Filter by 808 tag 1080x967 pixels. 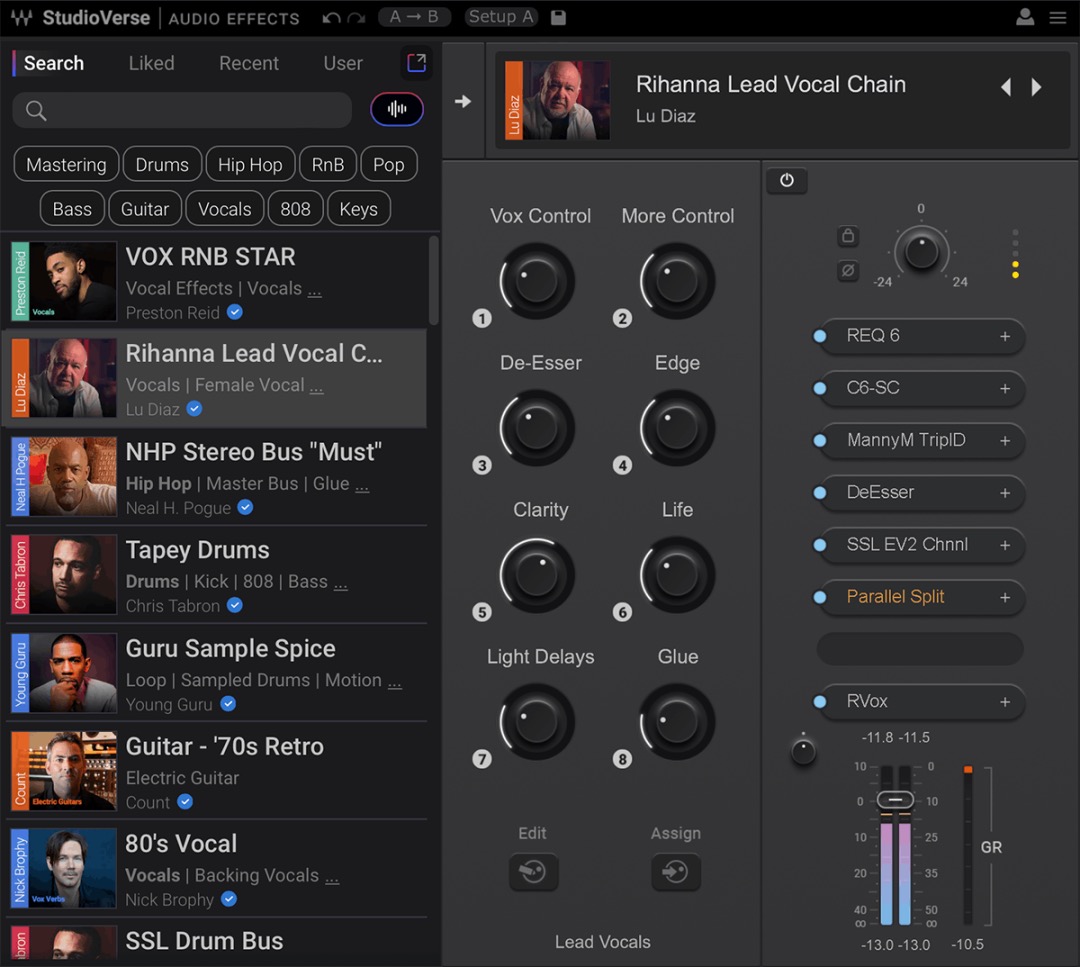[295, 209]
